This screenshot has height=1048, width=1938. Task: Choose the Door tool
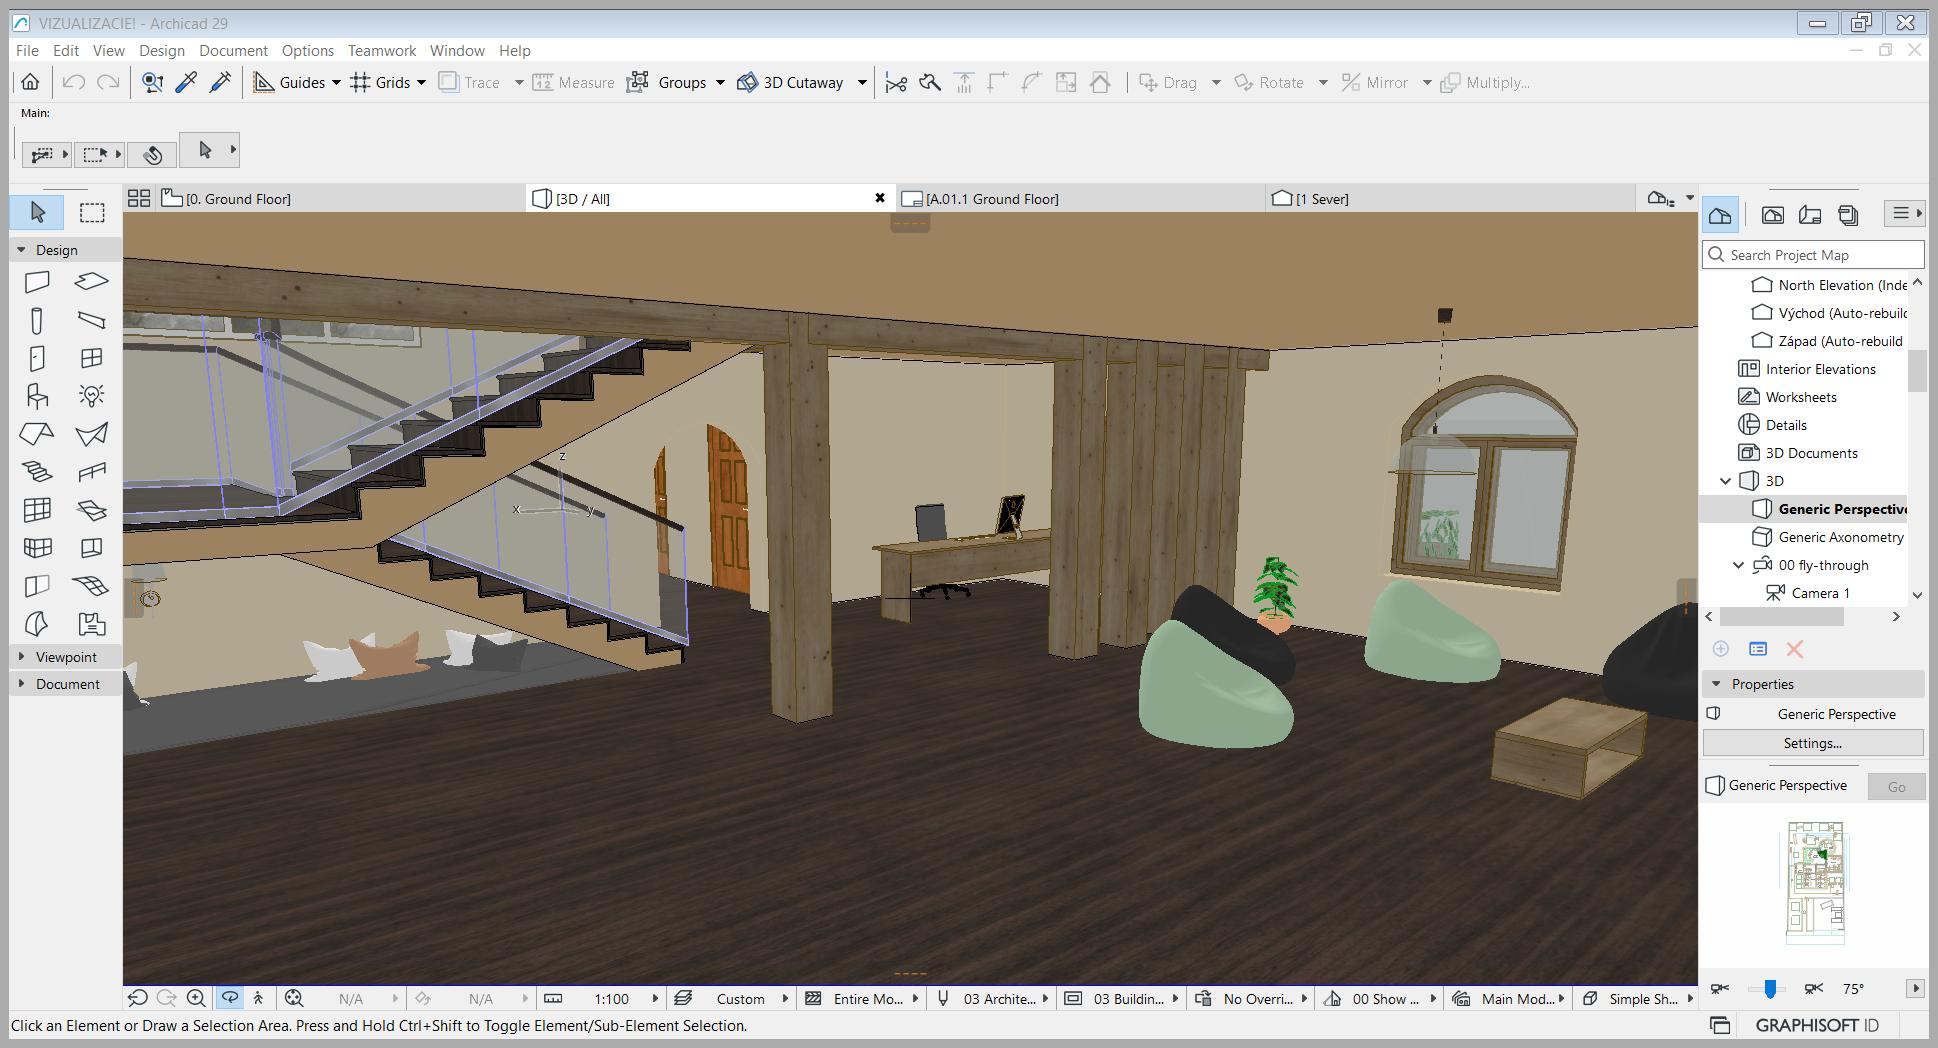click(37, 358)
